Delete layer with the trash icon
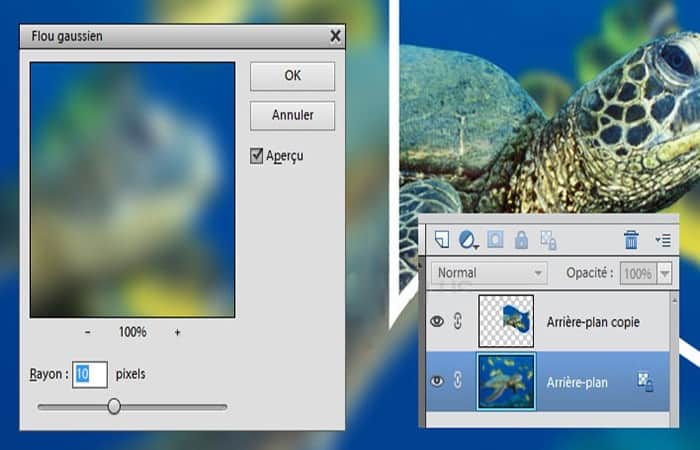The width and height of the screenshot is (700, 450). coord(631,240)
